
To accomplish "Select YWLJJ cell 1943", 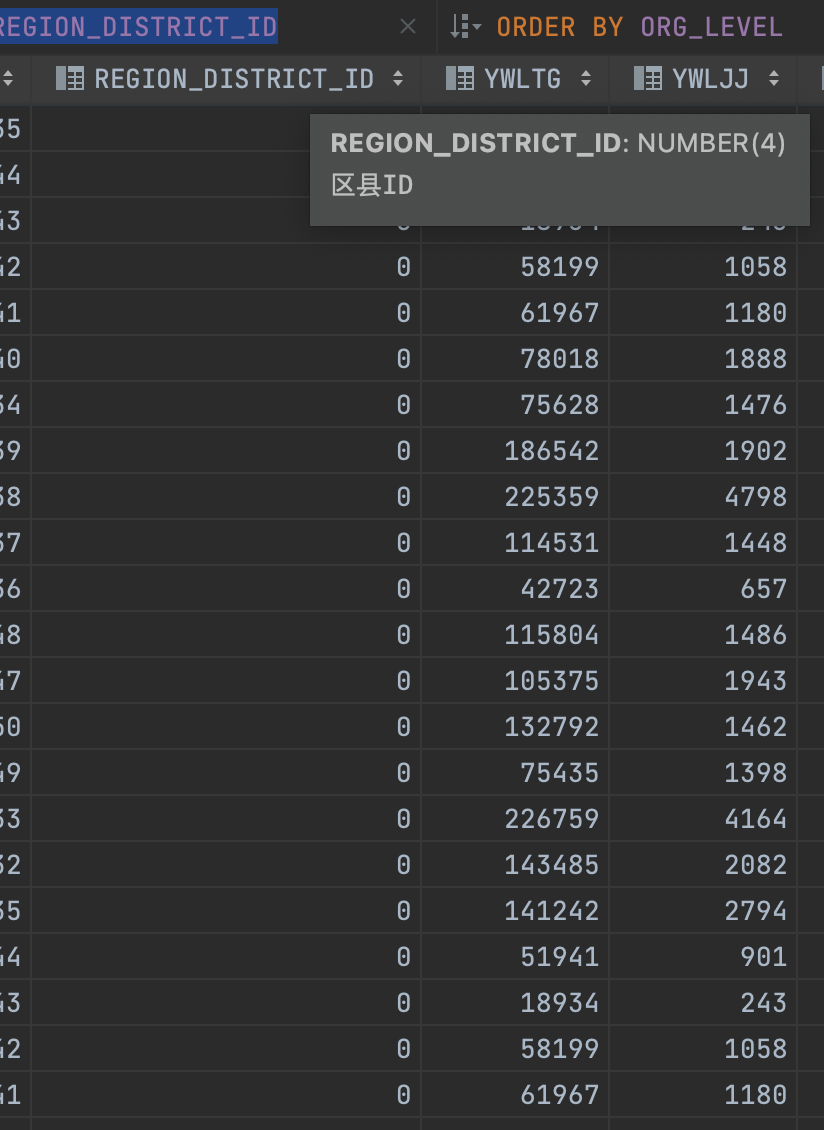I will [703, 680].
